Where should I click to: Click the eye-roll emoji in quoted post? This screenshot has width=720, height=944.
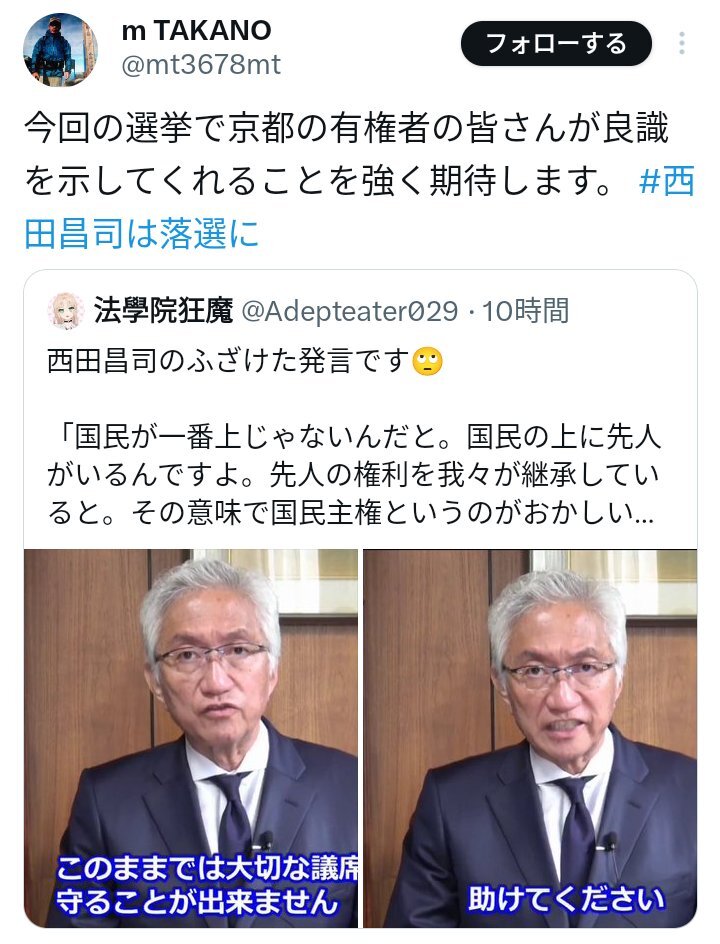pos(428,362)
